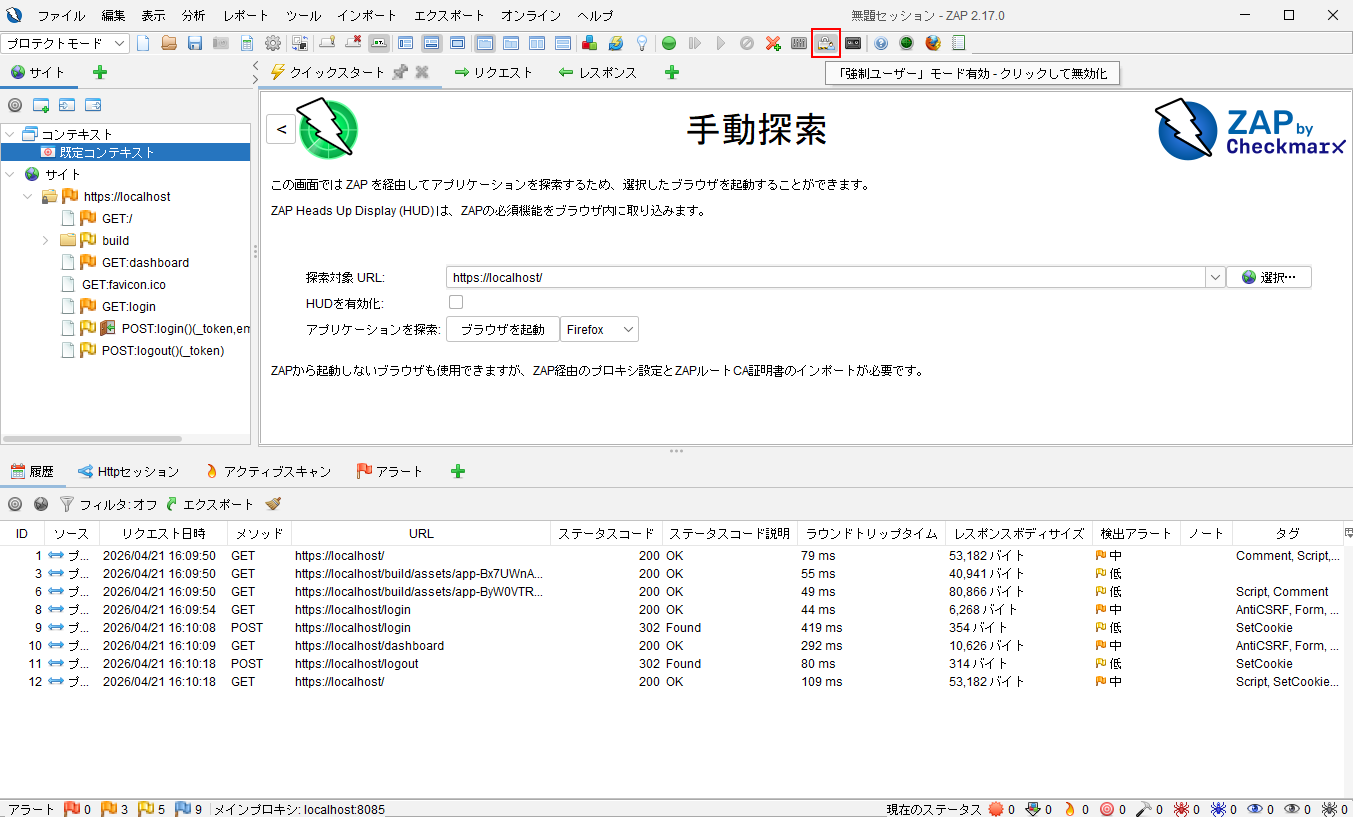The height and width of the screenshot is (817, 1353).
Task: Select the GET:dashboard tree node
Action: click(145, 262)
